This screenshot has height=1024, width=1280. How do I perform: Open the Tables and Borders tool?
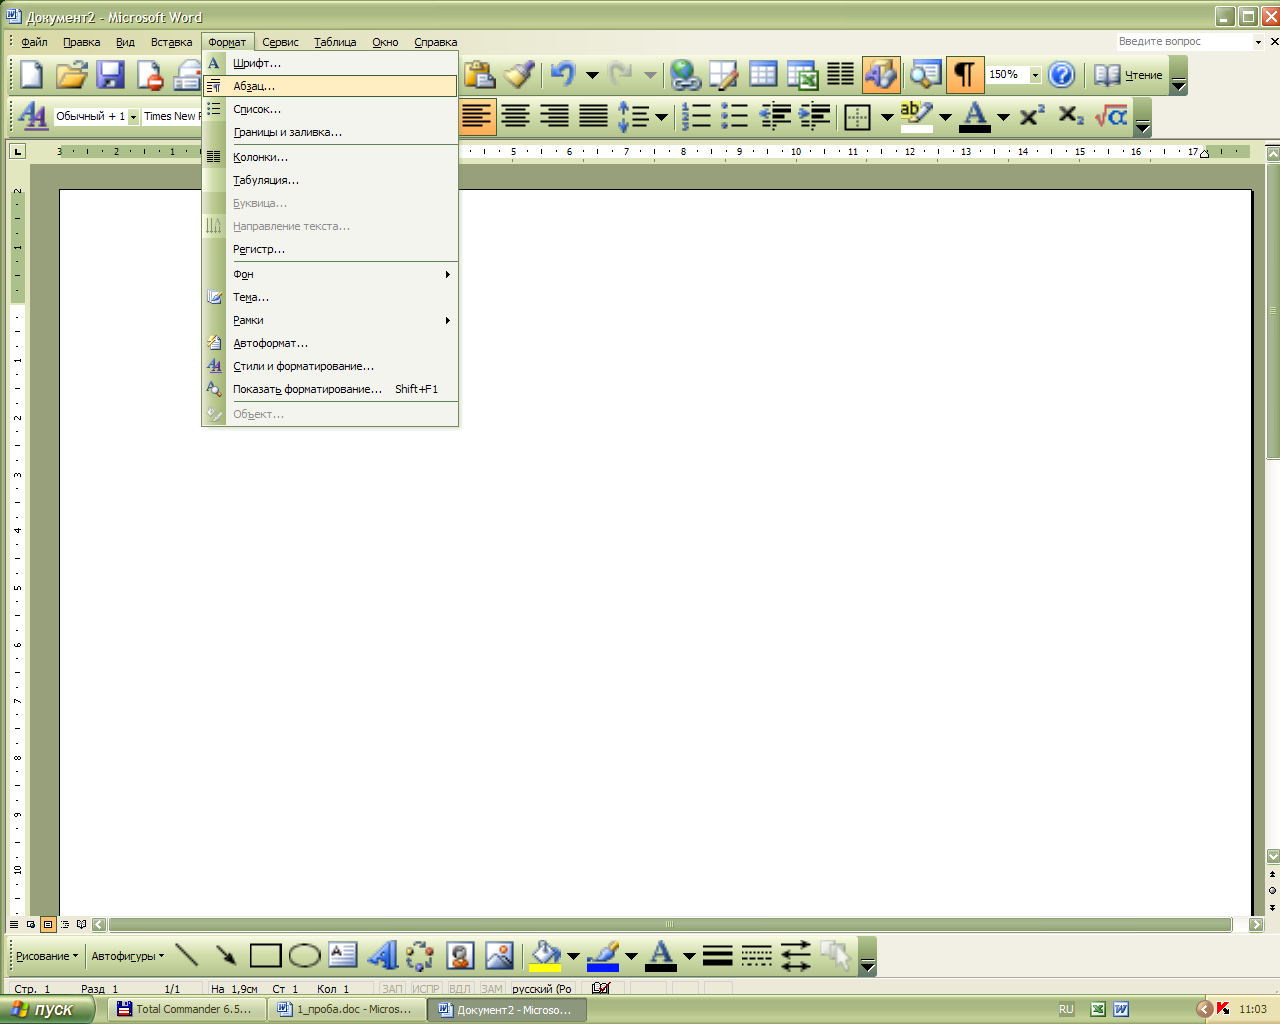724,75
